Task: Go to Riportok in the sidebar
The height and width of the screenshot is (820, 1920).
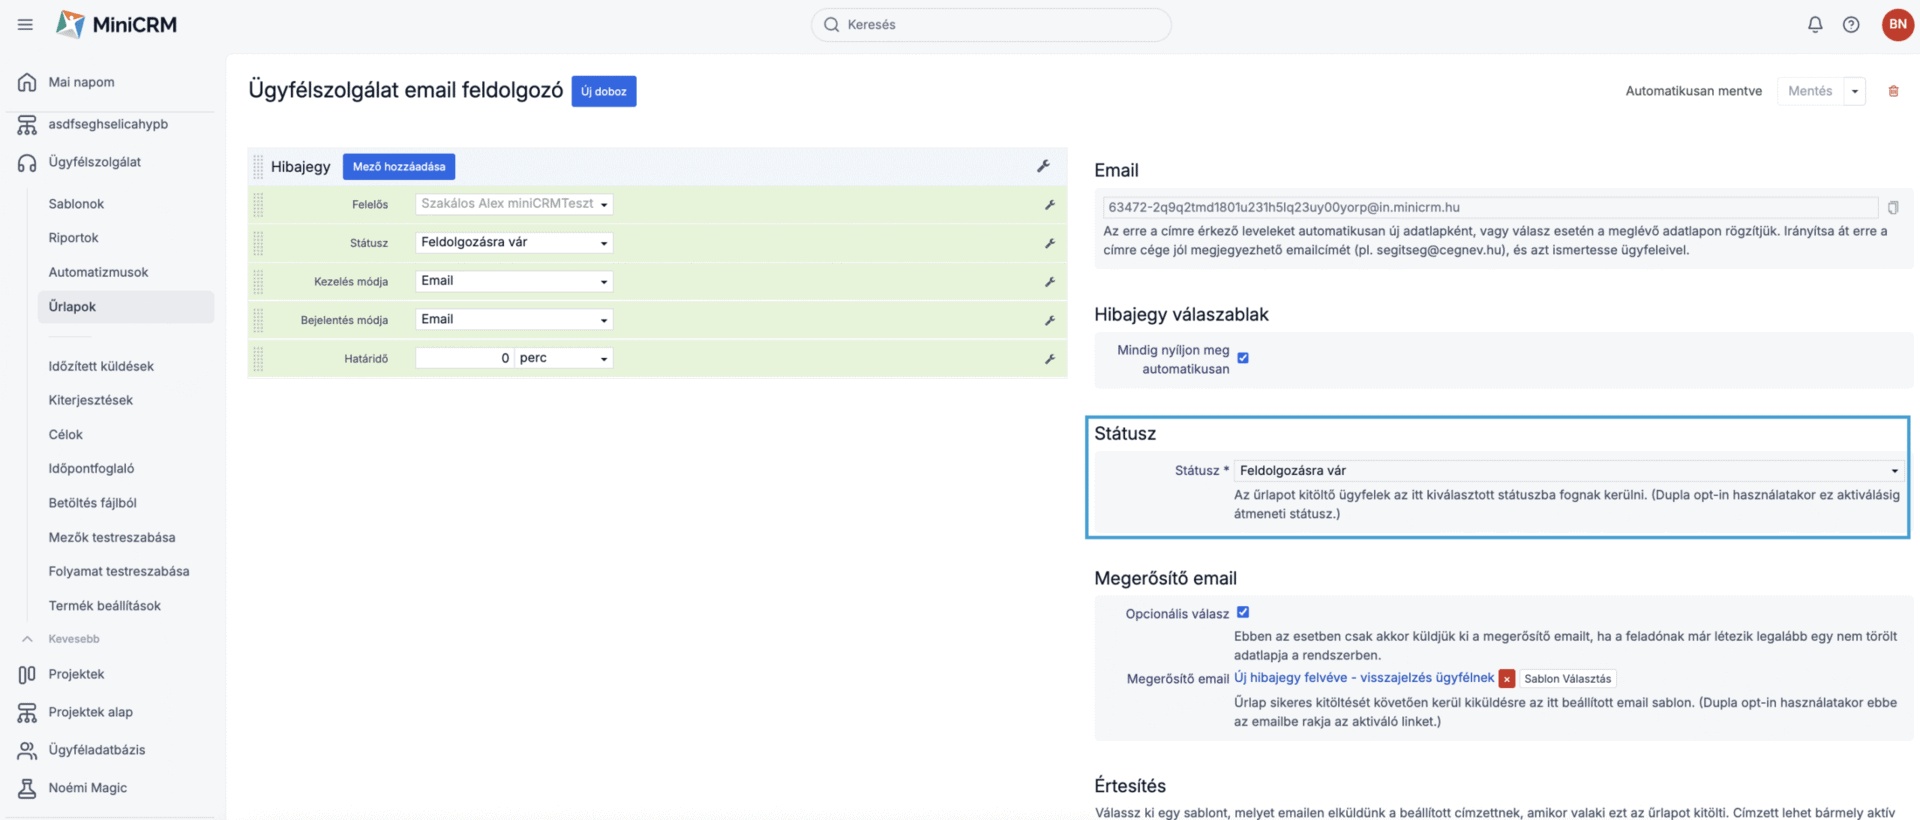Action: [73, 238]
